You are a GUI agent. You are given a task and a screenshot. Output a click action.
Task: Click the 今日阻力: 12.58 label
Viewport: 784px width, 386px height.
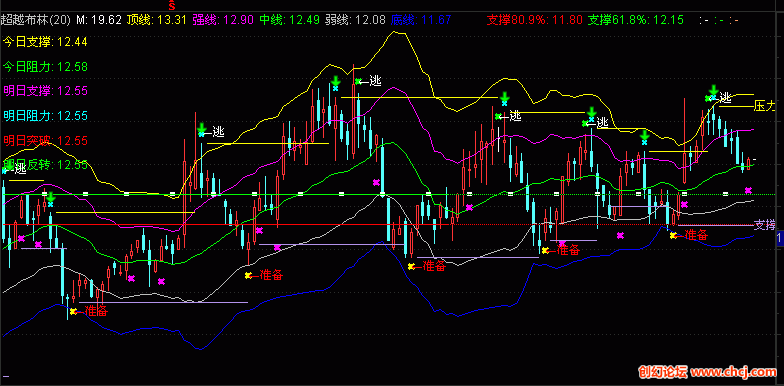click(x=46, y=66)
